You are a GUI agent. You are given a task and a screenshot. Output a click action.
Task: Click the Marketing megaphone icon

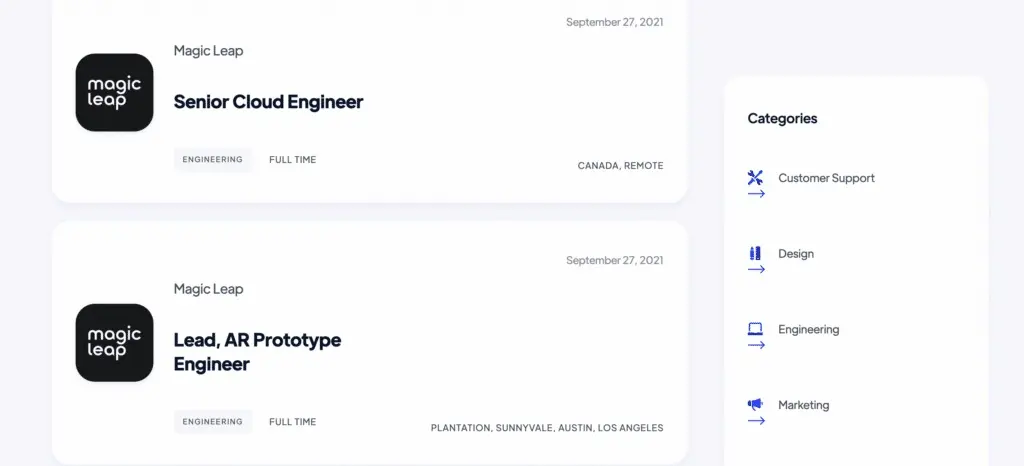click(755, 405)
